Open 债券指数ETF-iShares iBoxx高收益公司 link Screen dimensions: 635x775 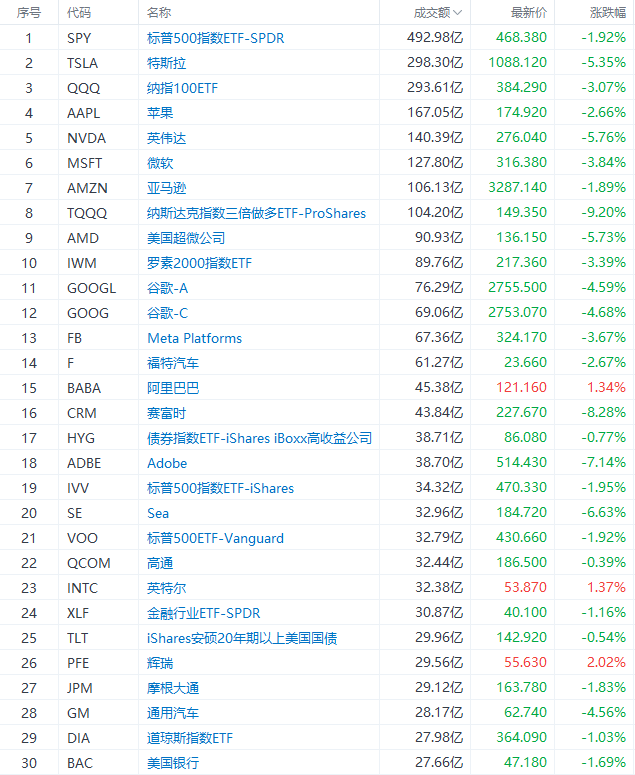[x=259, y=438]
